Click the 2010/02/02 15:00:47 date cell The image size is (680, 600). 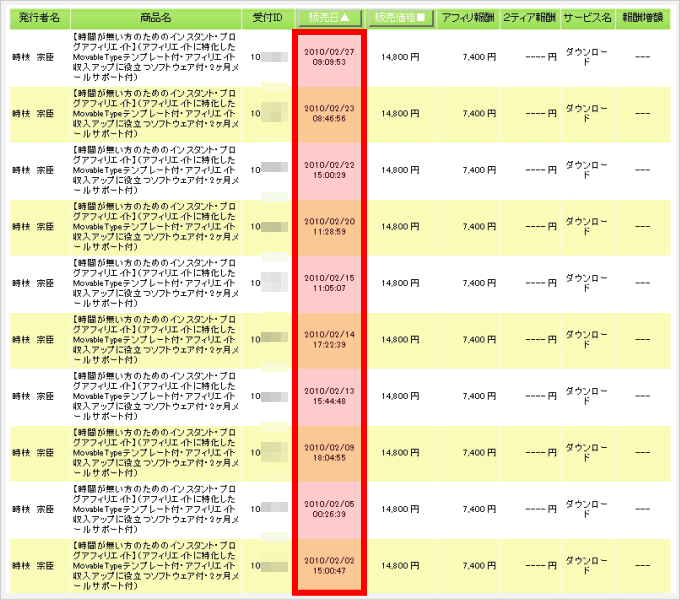[x=329, y=565]
